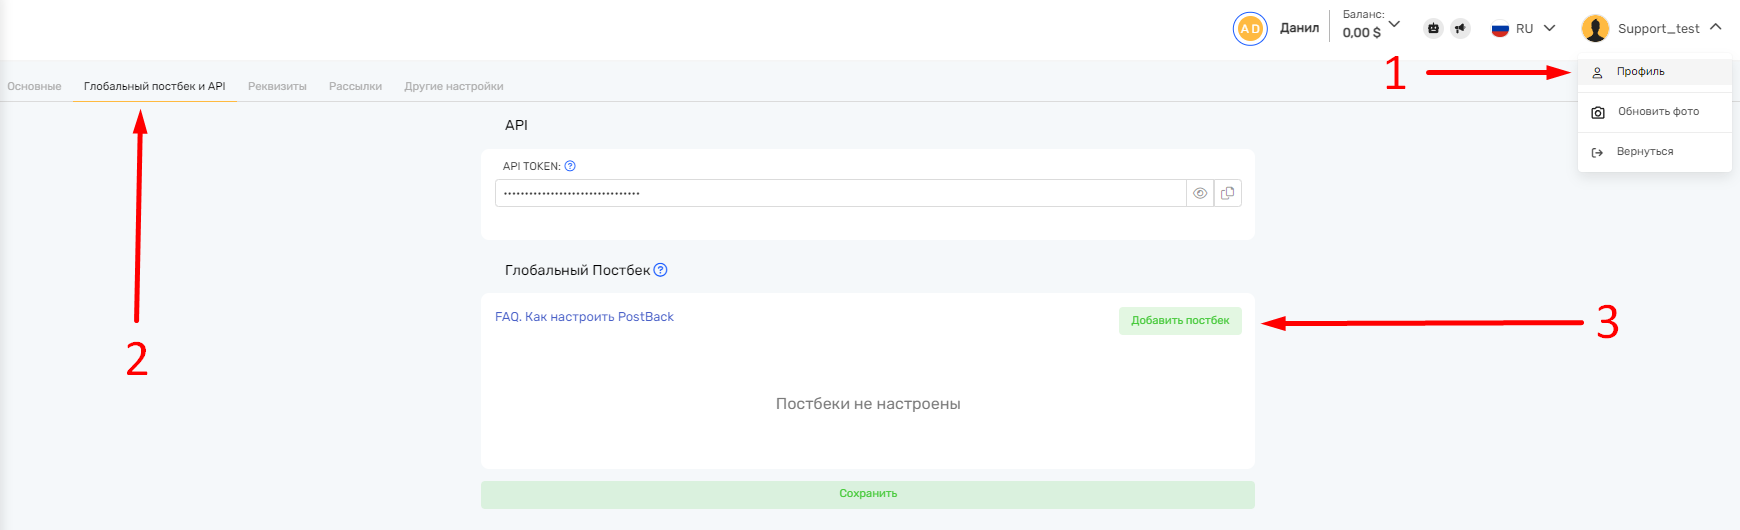Click the AD manager avatar

[1250, 29]
